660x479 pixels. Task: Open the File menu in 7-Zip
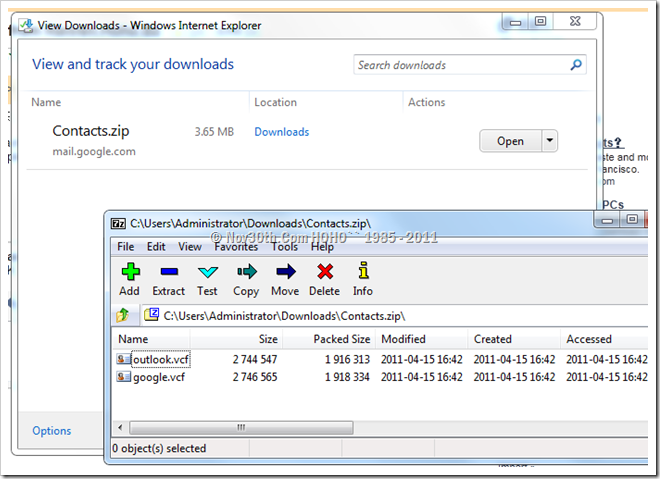click(125, 247)
